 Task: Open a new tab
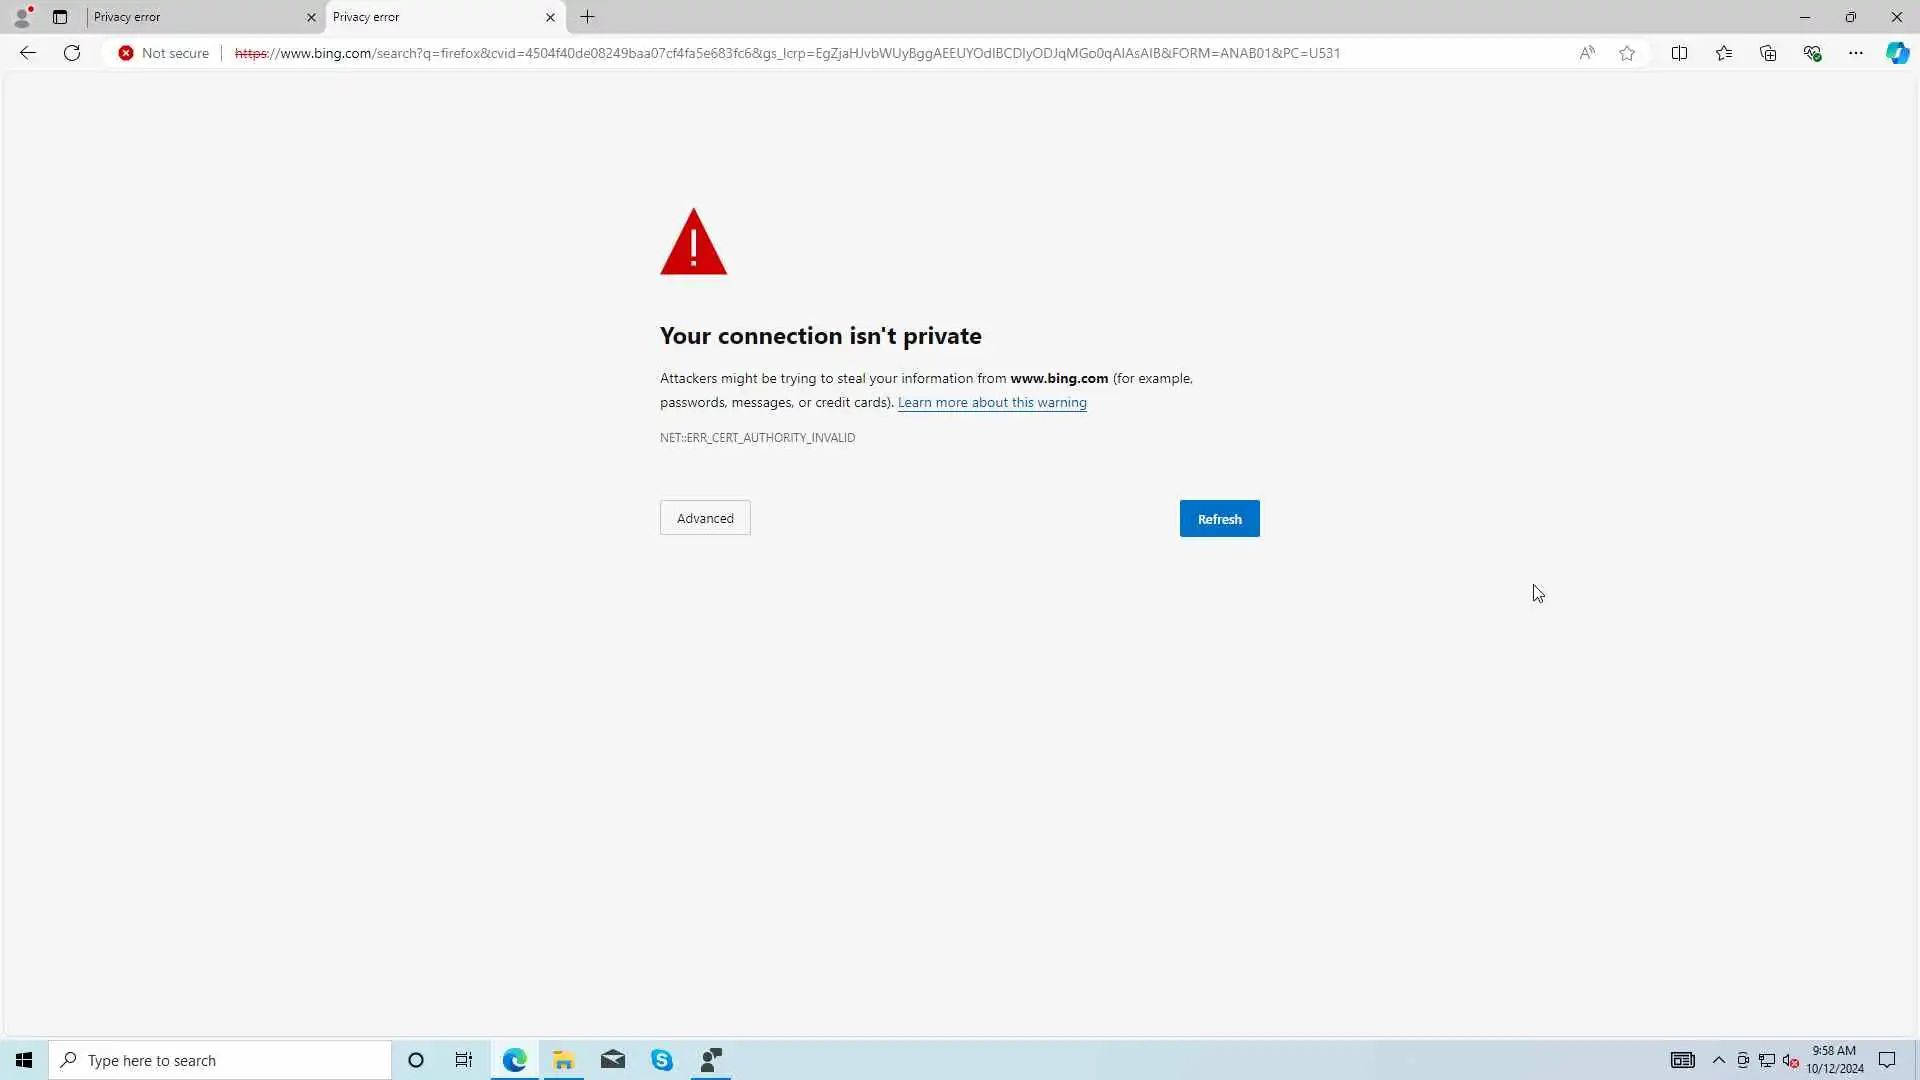click(587, 17)
